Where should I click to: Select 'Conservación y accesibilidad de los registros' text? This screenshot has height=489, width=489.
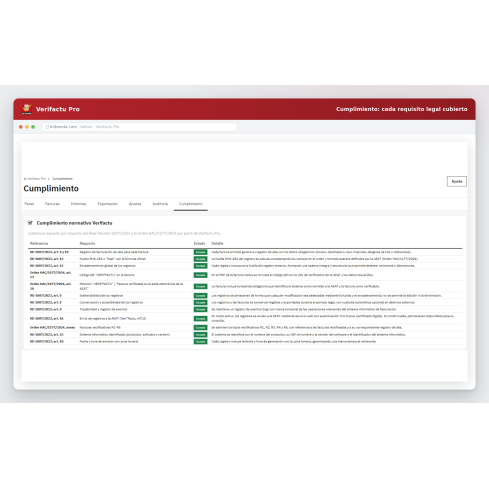click(x=111, y=302)
